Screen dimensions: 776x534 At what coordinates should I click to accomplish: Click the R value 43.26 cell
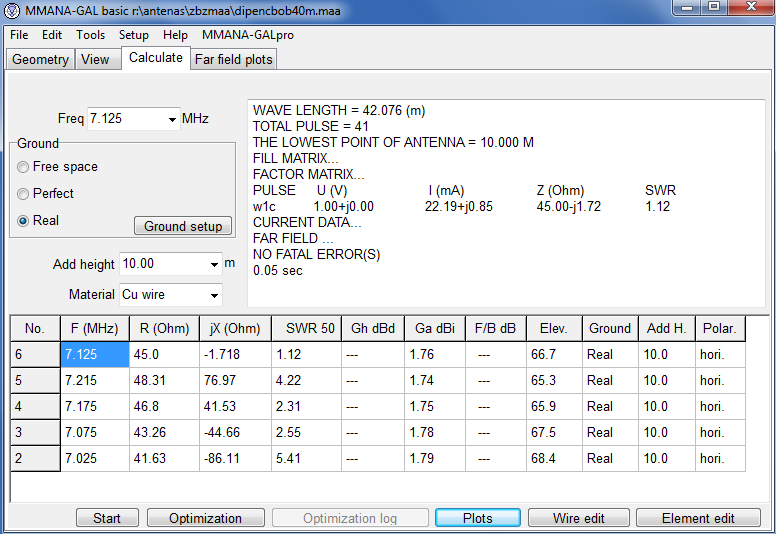point(164,433)
